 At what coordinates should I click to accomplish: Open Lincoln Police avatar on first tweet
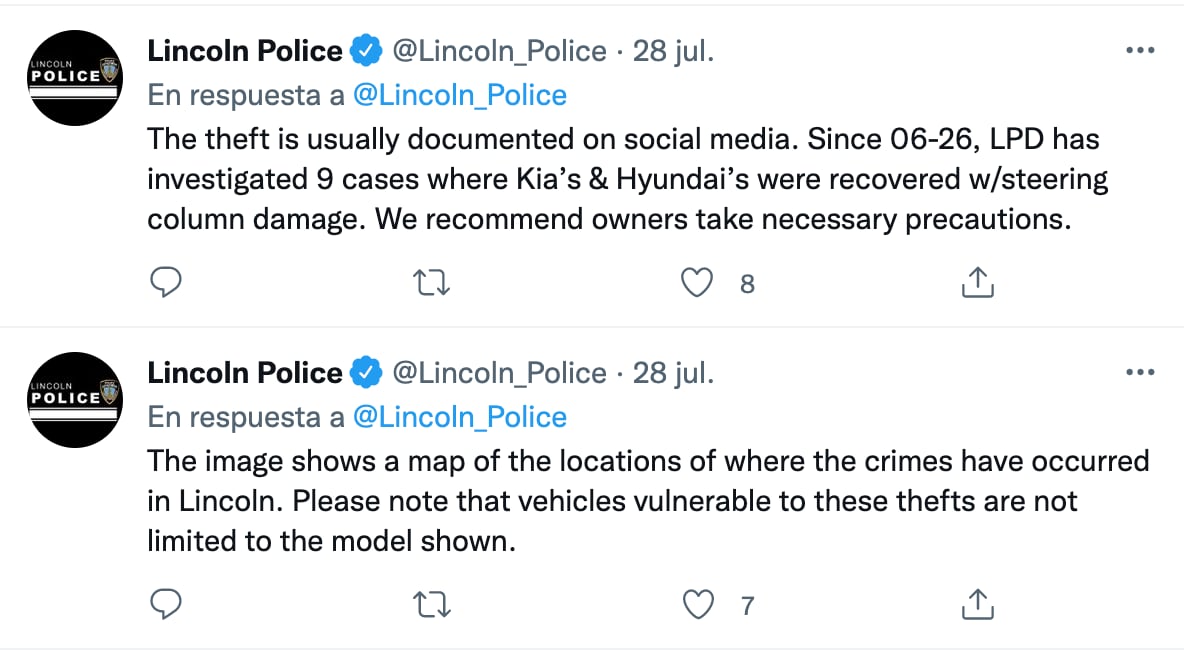pyautogui.click(x=76, y=77)
